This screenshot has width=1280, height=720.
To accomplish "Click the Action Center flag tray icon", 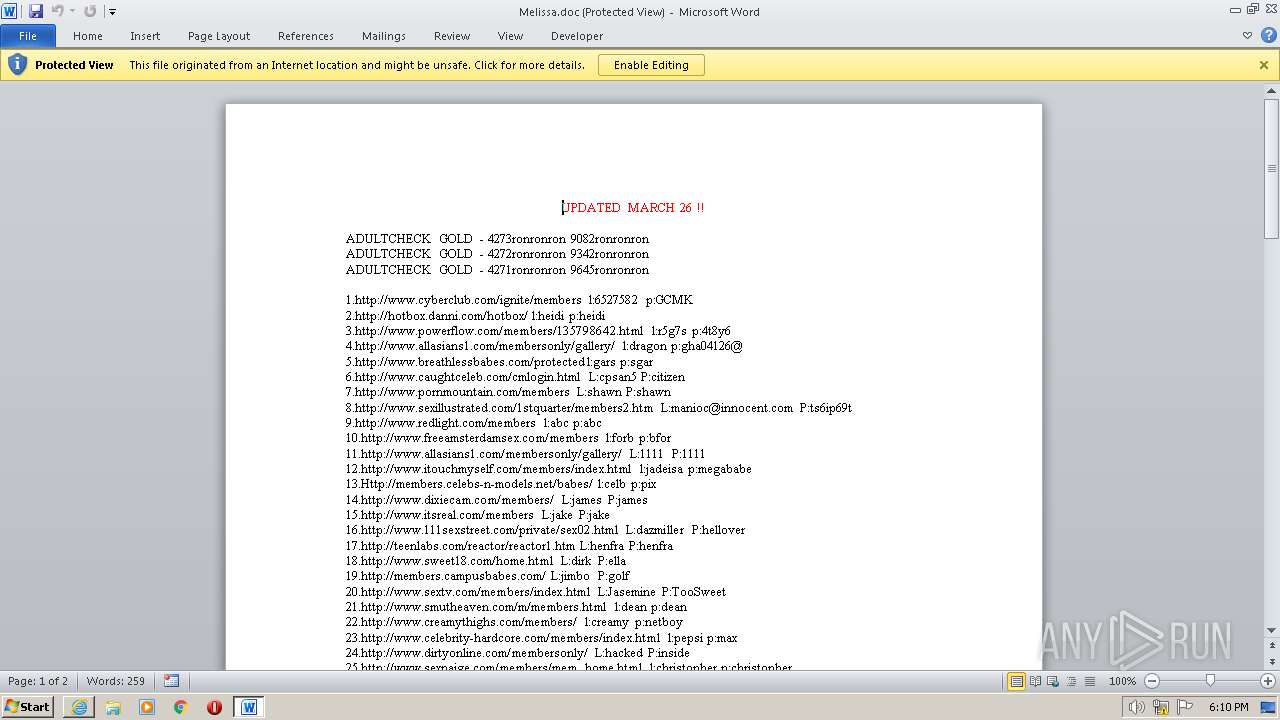I will coord(1185,707).
